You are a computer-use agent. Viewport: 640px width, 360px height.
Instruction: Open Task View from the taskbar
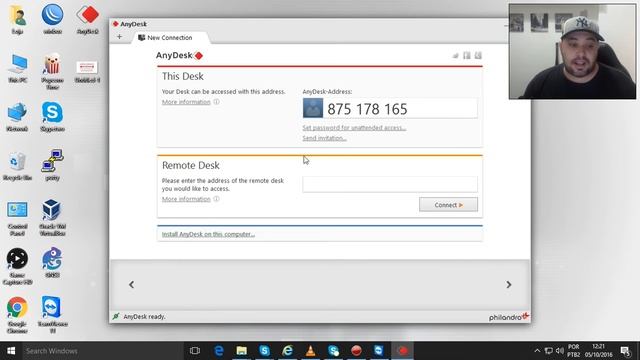coord(195,351)
